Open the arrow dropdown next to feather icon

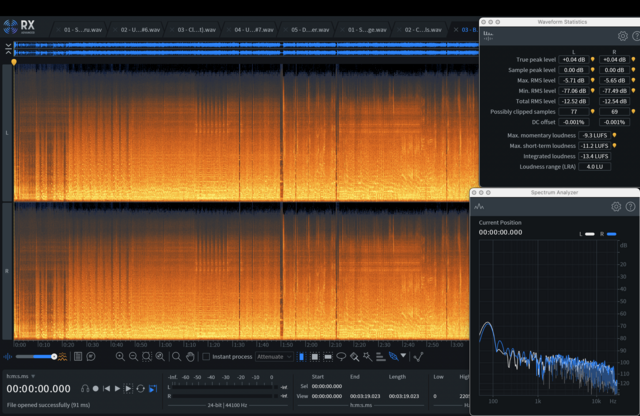click(403, 356)
